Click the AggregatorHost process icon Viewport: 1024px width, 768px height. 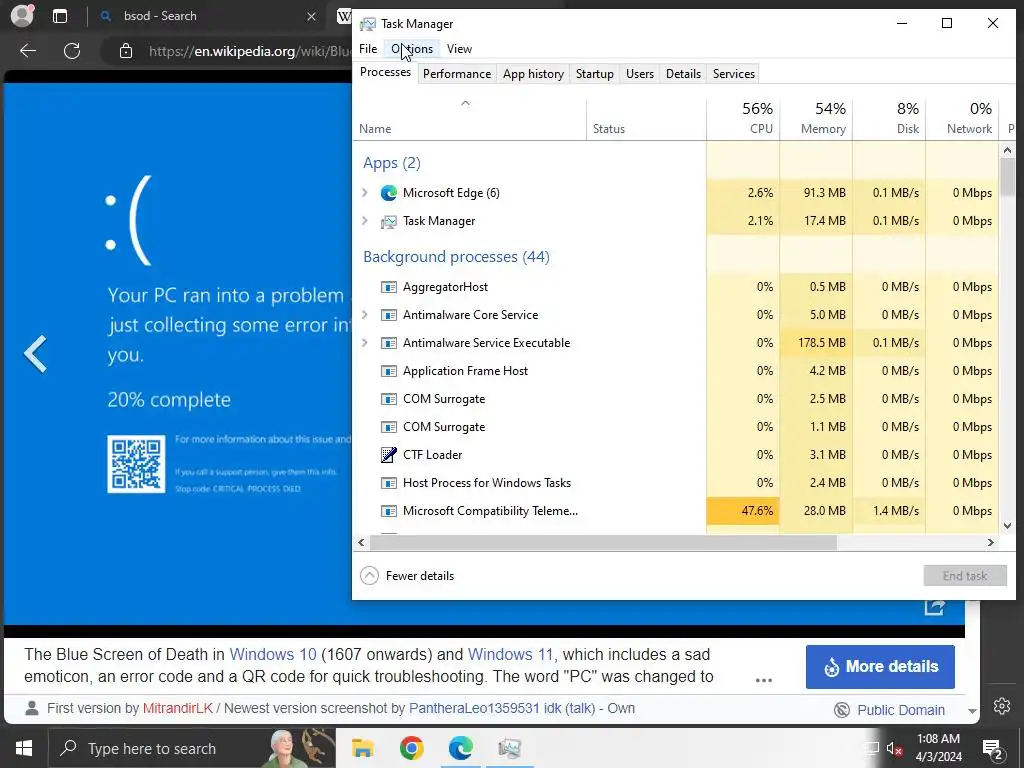point(389,287)
